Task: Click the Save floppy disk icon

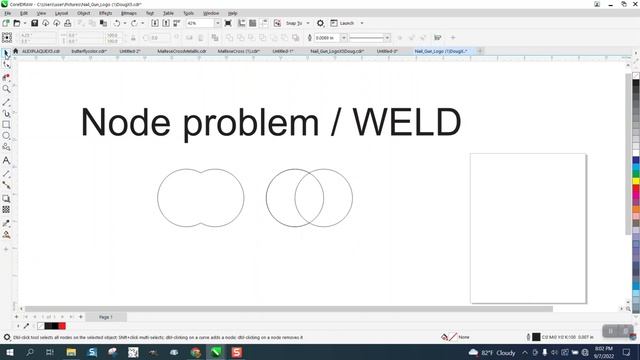Action: pos(35,23)
